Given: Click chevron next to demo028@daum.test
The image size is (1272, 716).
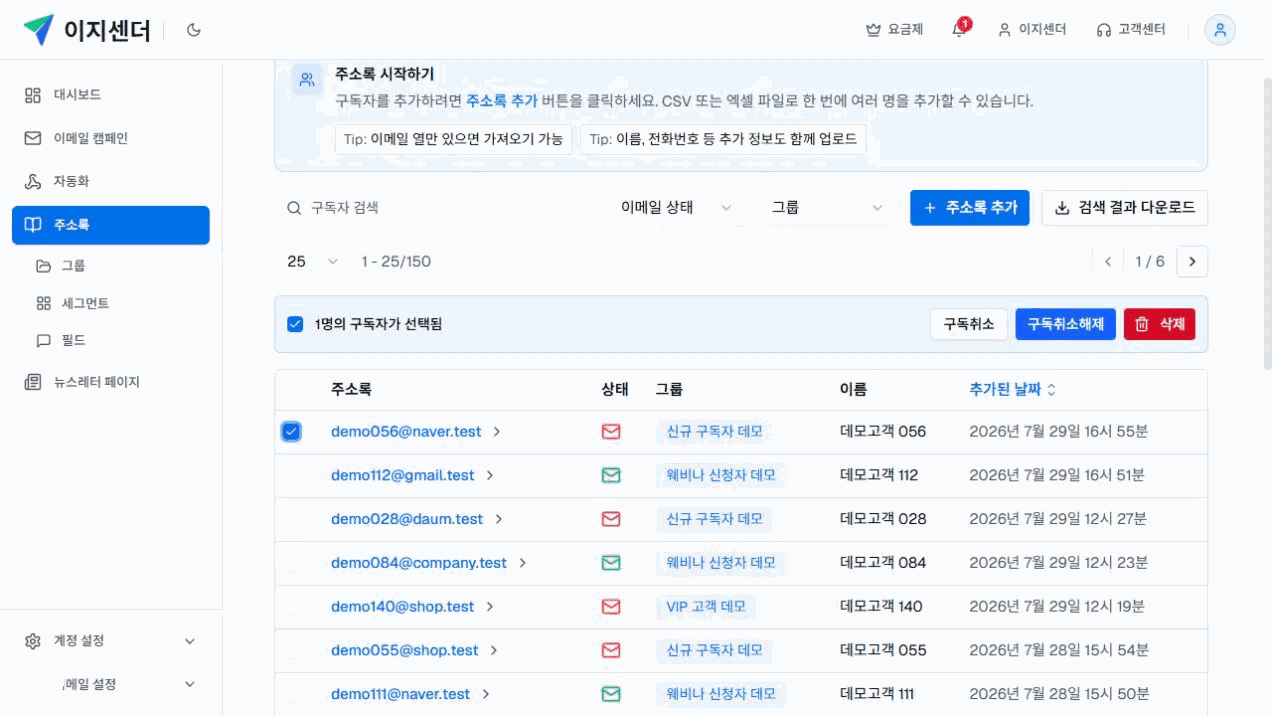Looking at the screenshot, I should pos(499,519).
